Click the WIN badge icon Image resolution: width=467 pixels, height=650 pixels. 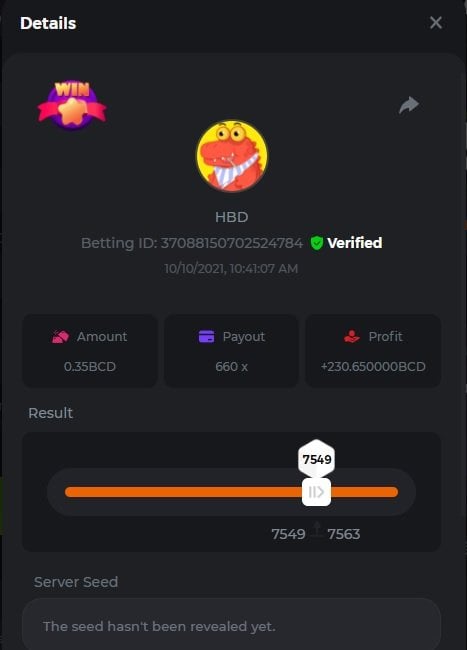pyautogui.click(x=72, y=105)
